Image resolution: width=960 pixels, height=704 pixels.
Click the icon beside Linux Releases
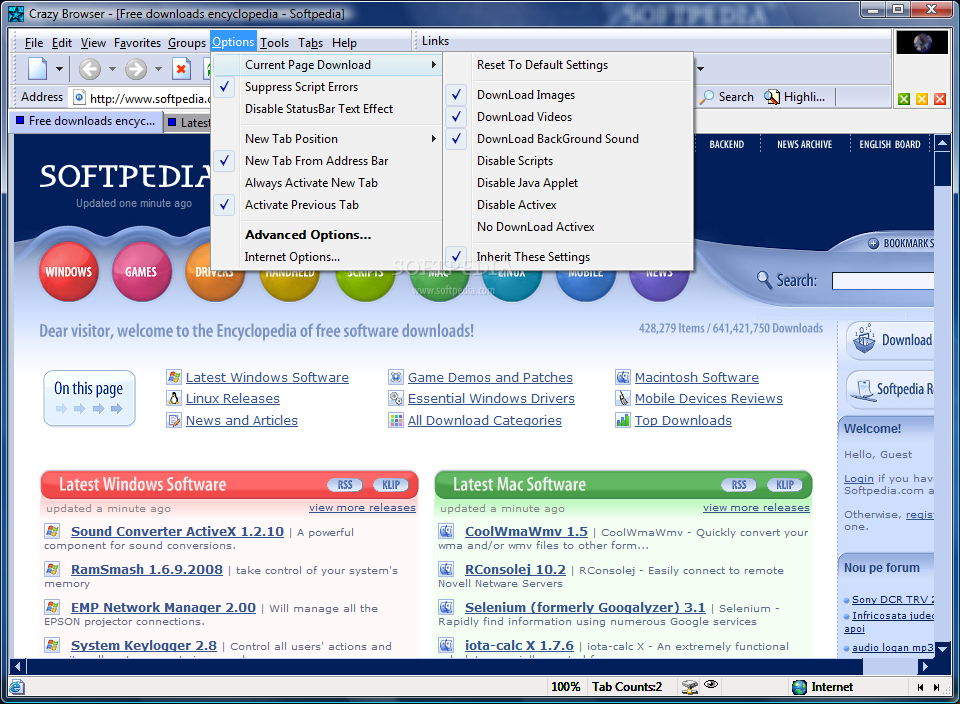click(x=174, y=399)
